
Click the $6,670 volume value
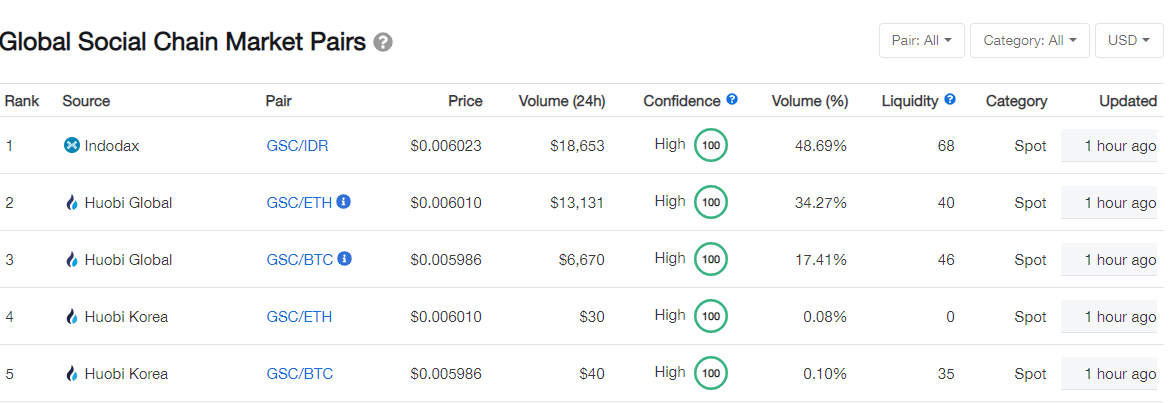point(582,260)
